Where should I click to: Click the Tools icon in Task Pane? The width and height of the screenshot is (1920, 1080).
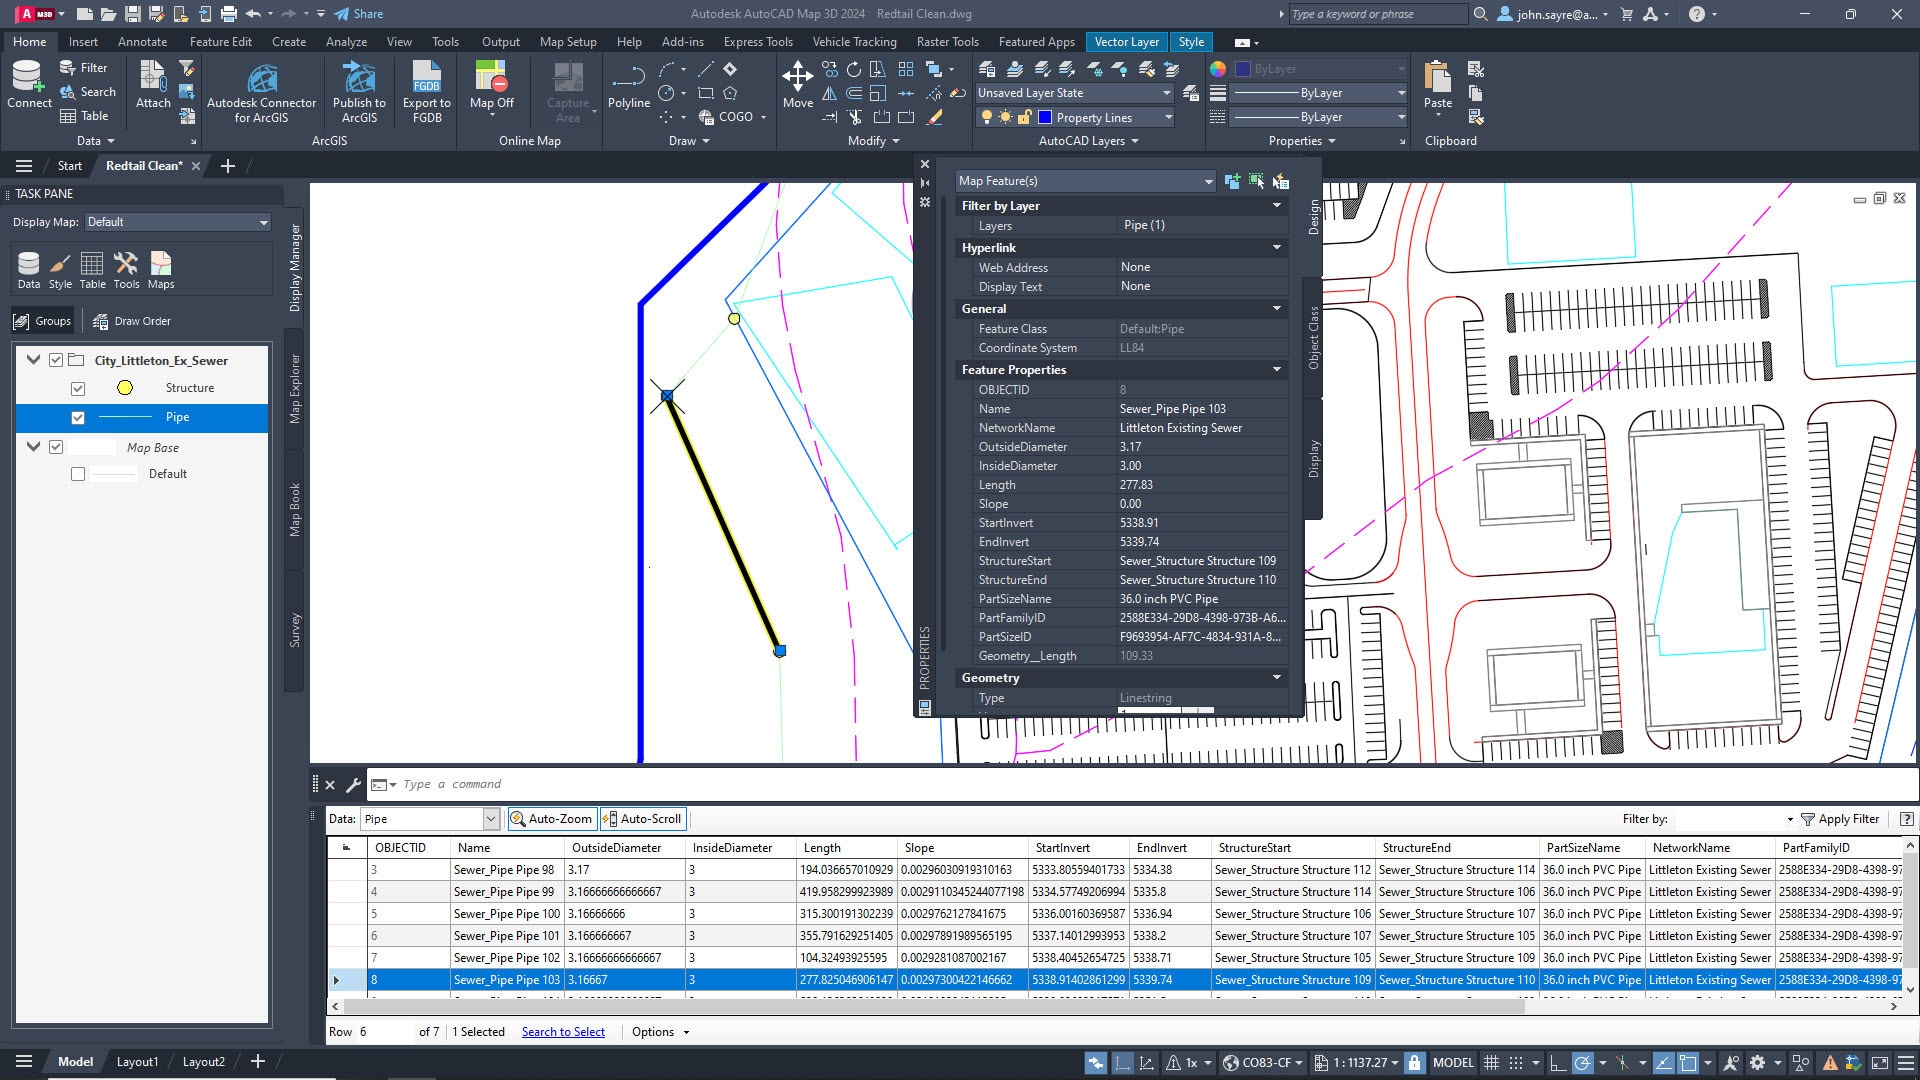pyautogui.click(x=126, y=268)
